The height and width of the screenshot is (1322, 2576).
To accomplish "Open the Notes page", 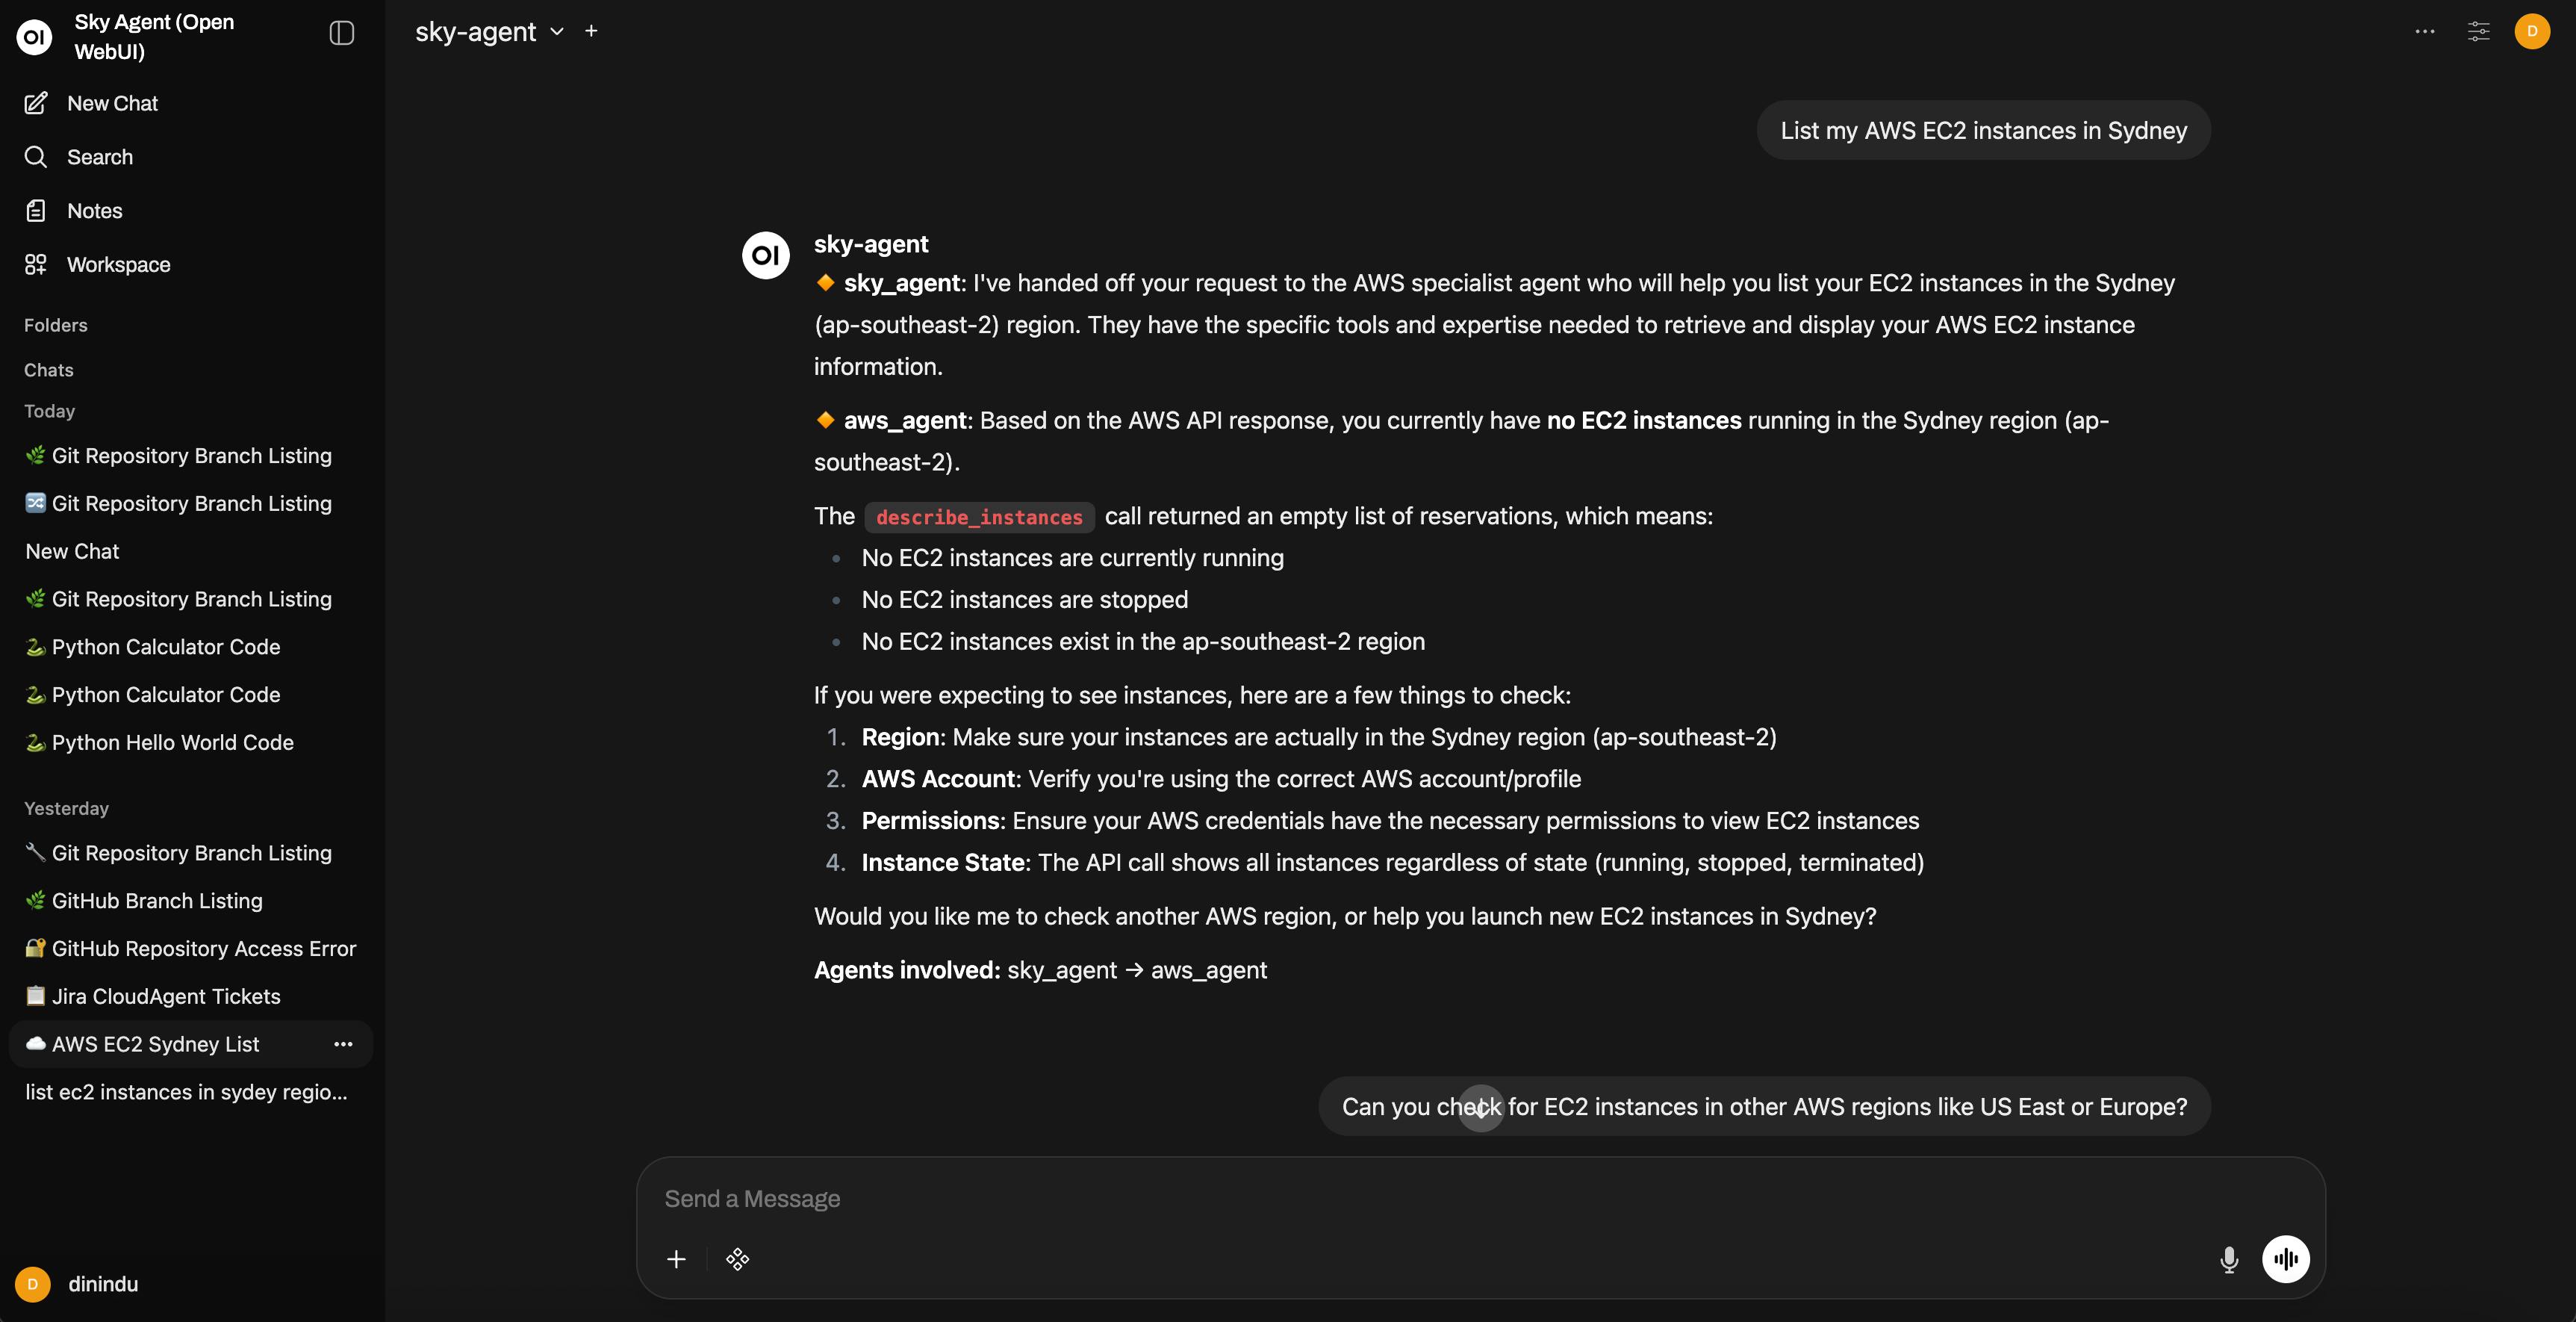I will [94, 211].
